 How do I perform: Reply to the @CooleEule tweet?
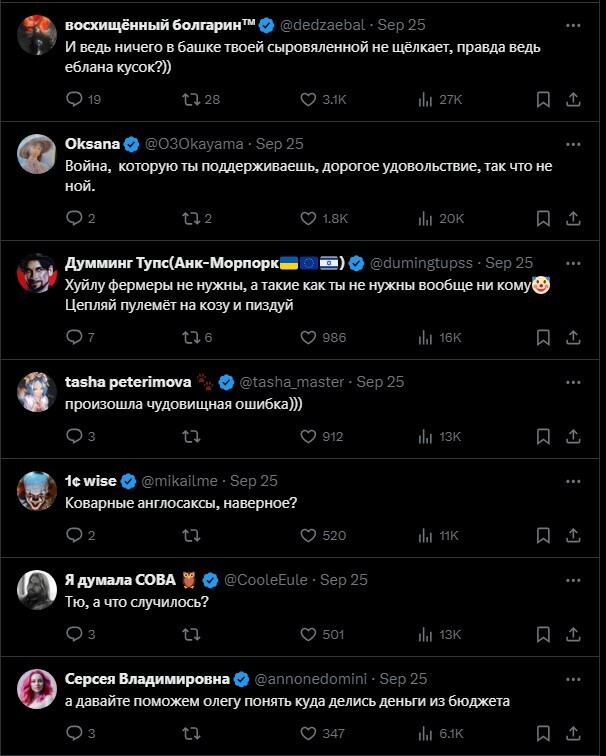[x=75, y=633]
